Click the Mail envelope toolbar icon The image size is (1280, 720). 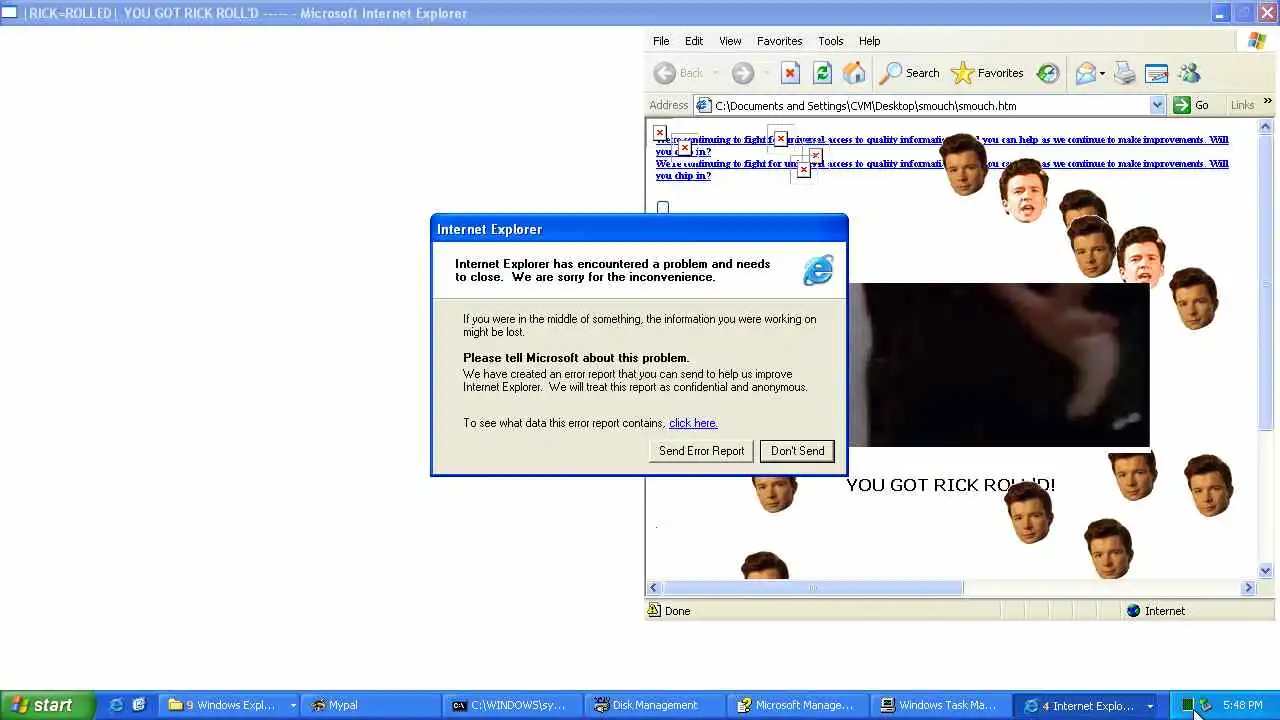tap(1085, 73)
